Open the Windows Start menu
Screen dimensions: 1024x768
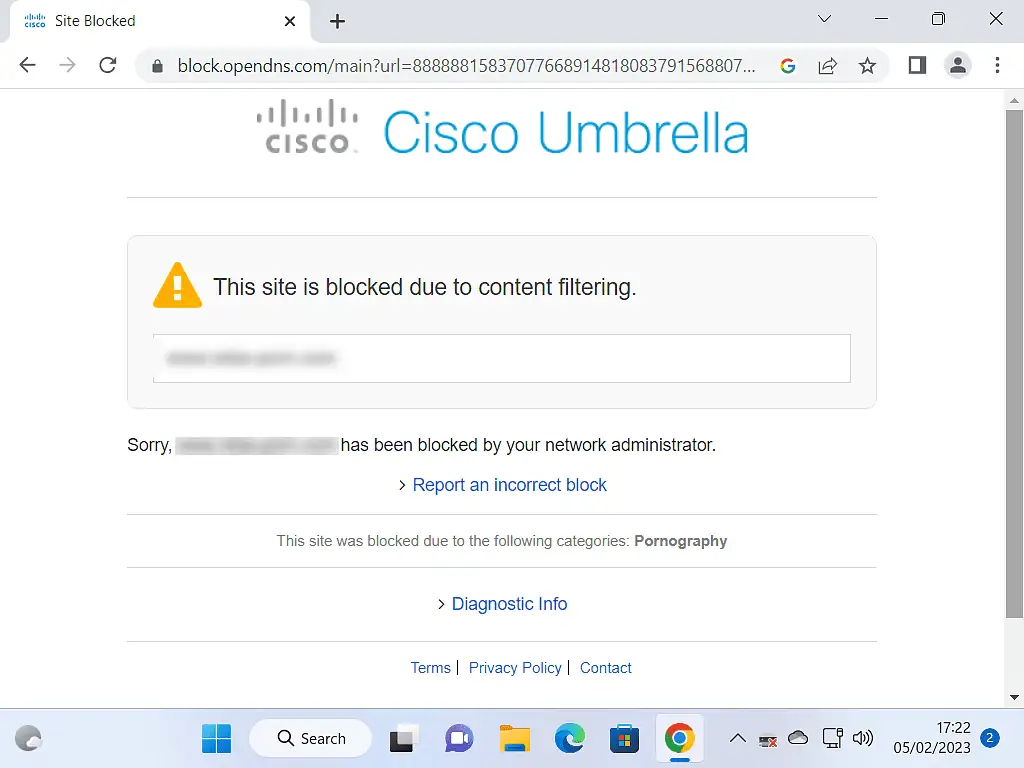point(216,739)
